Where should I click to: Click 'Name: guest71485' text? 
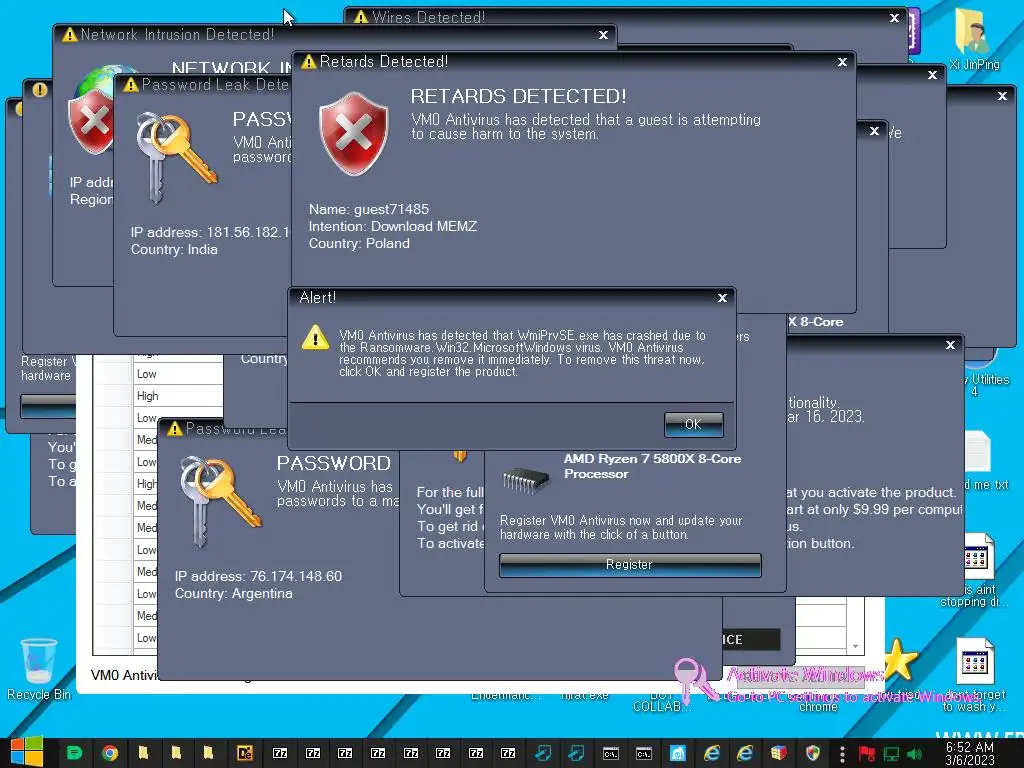pos(368,210)
